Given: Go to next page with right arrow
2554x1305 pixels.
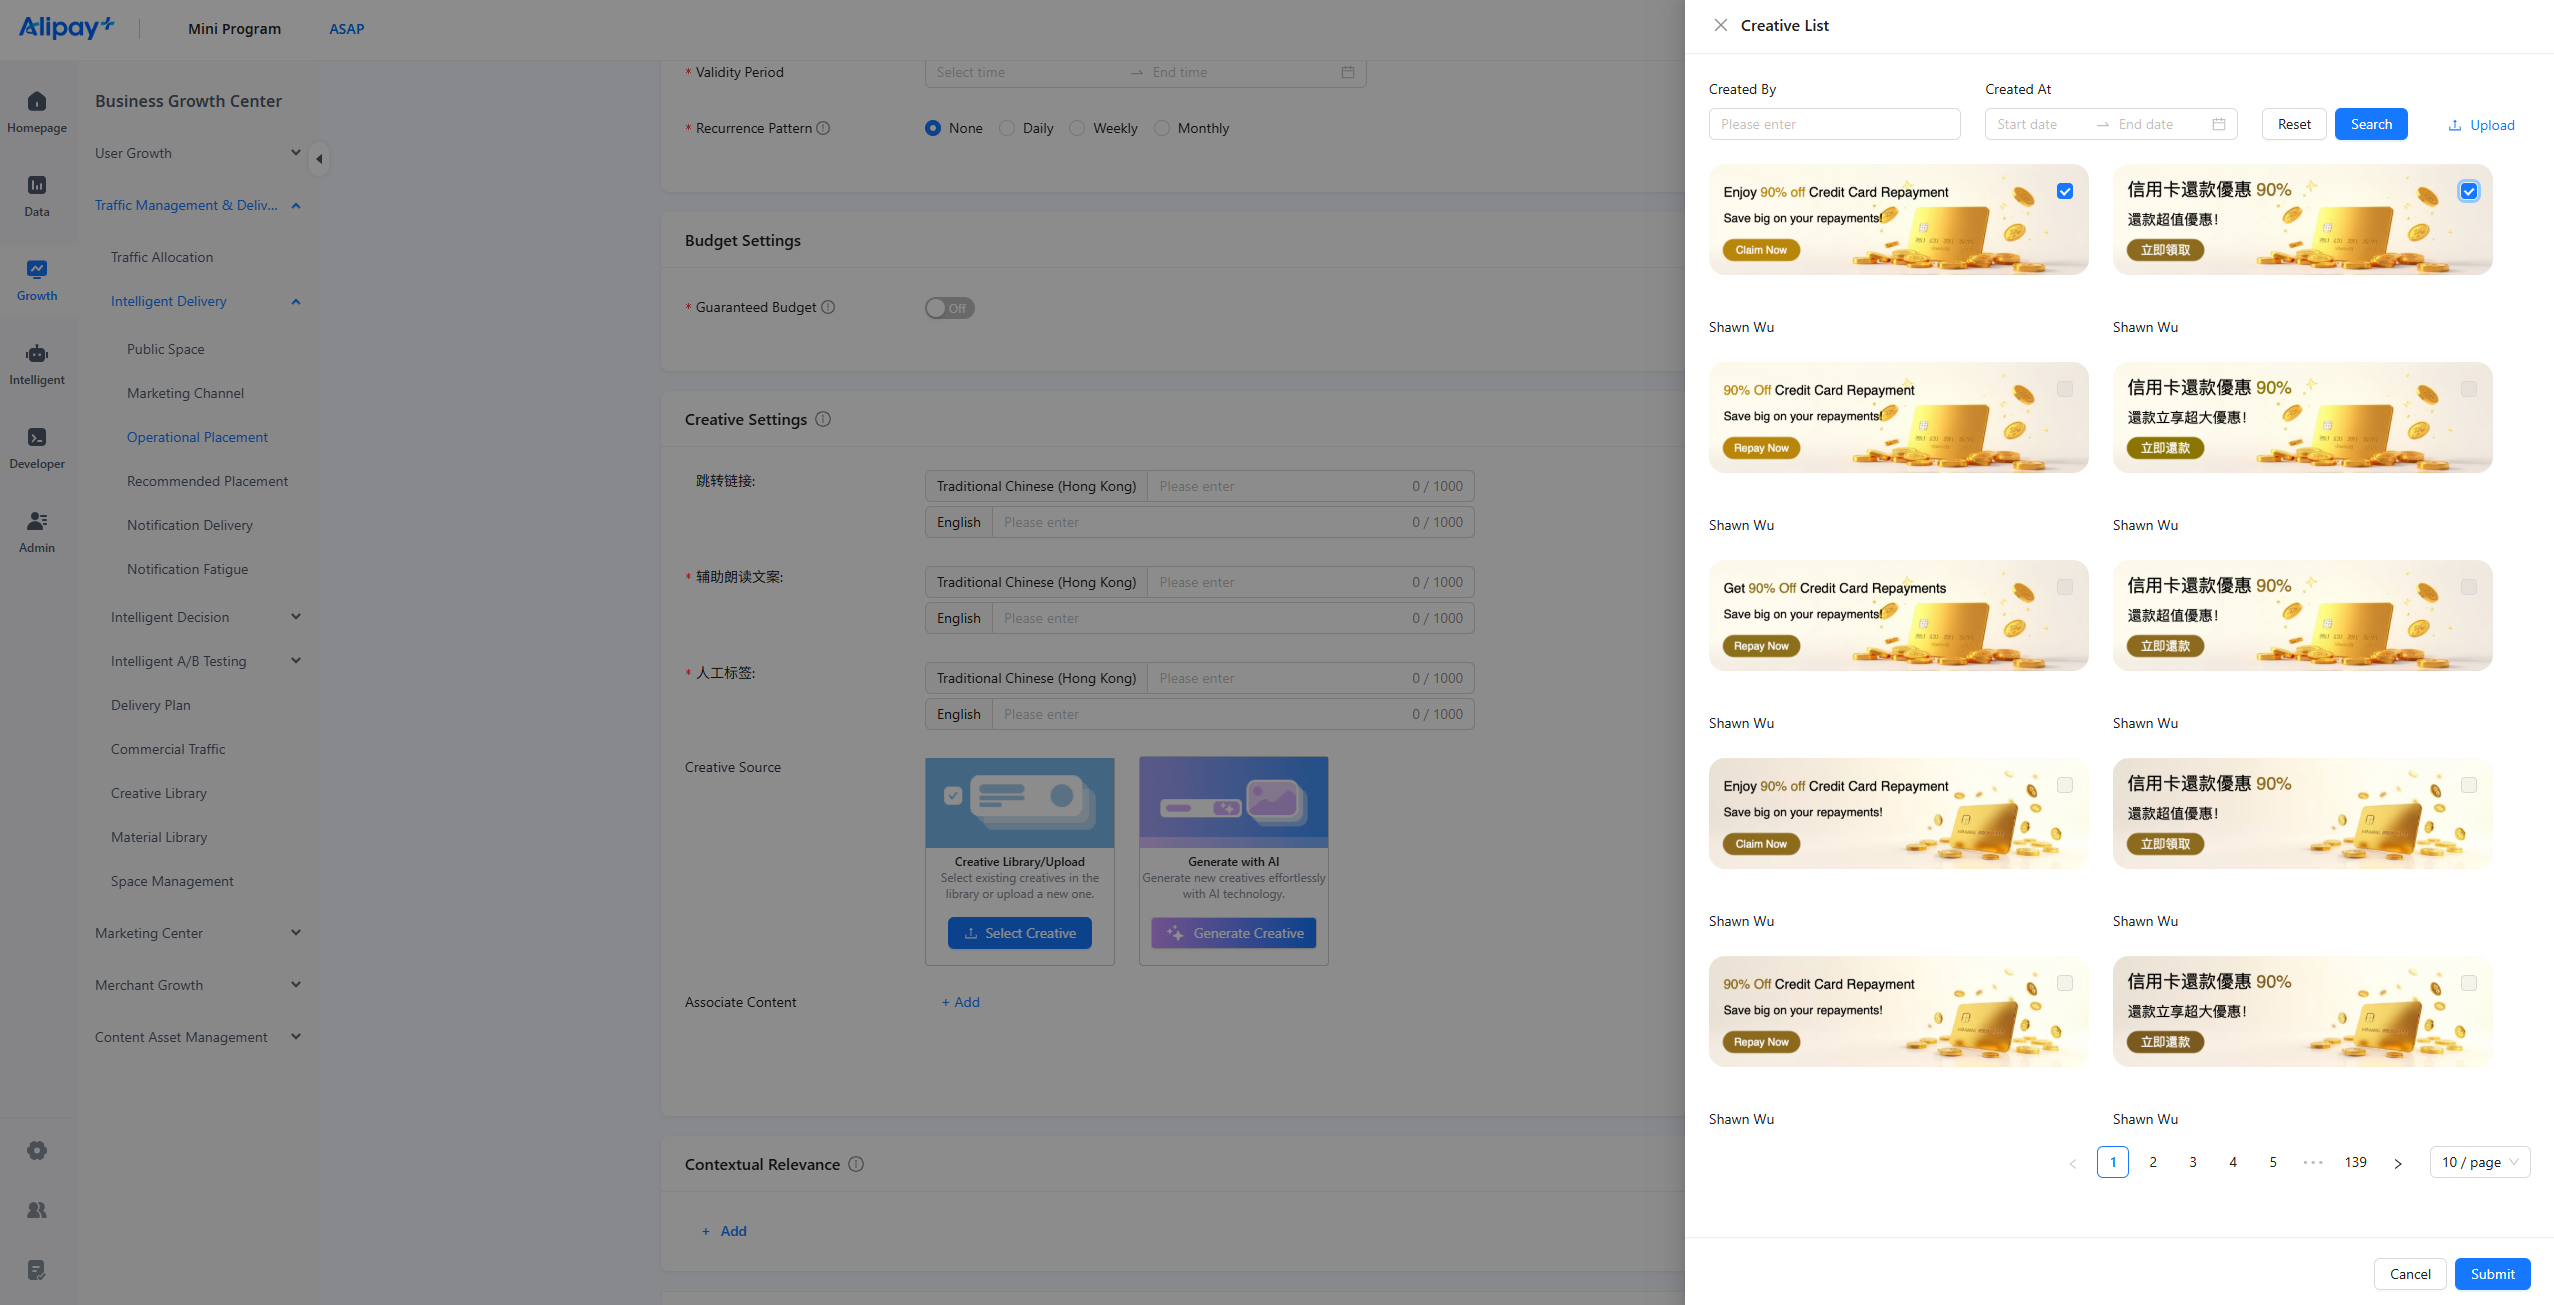Looking at the screenshot, I should coord(2397,1163).
